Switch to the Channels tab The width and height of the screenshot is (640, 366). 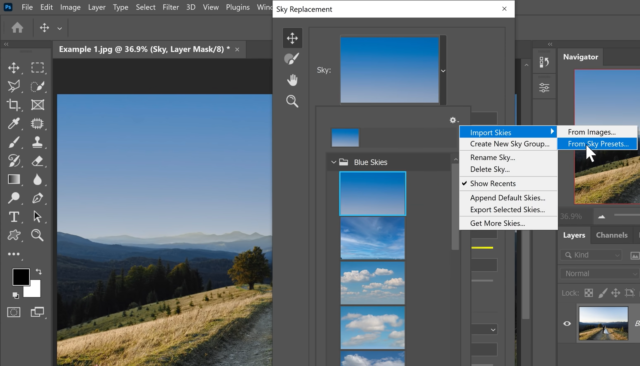click(611, 235)
